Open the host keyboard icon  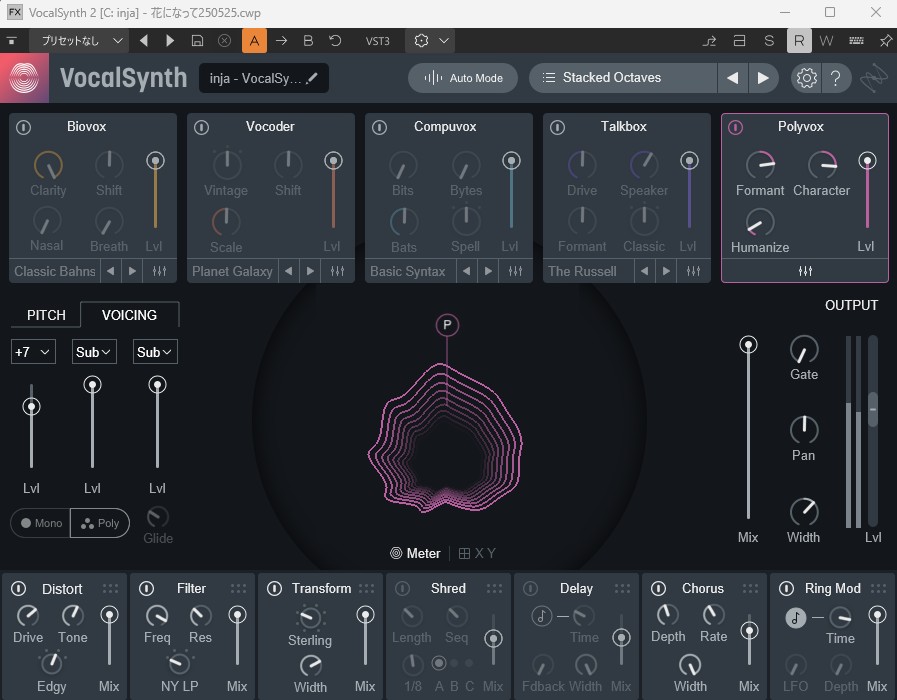(x=856, y=41)
